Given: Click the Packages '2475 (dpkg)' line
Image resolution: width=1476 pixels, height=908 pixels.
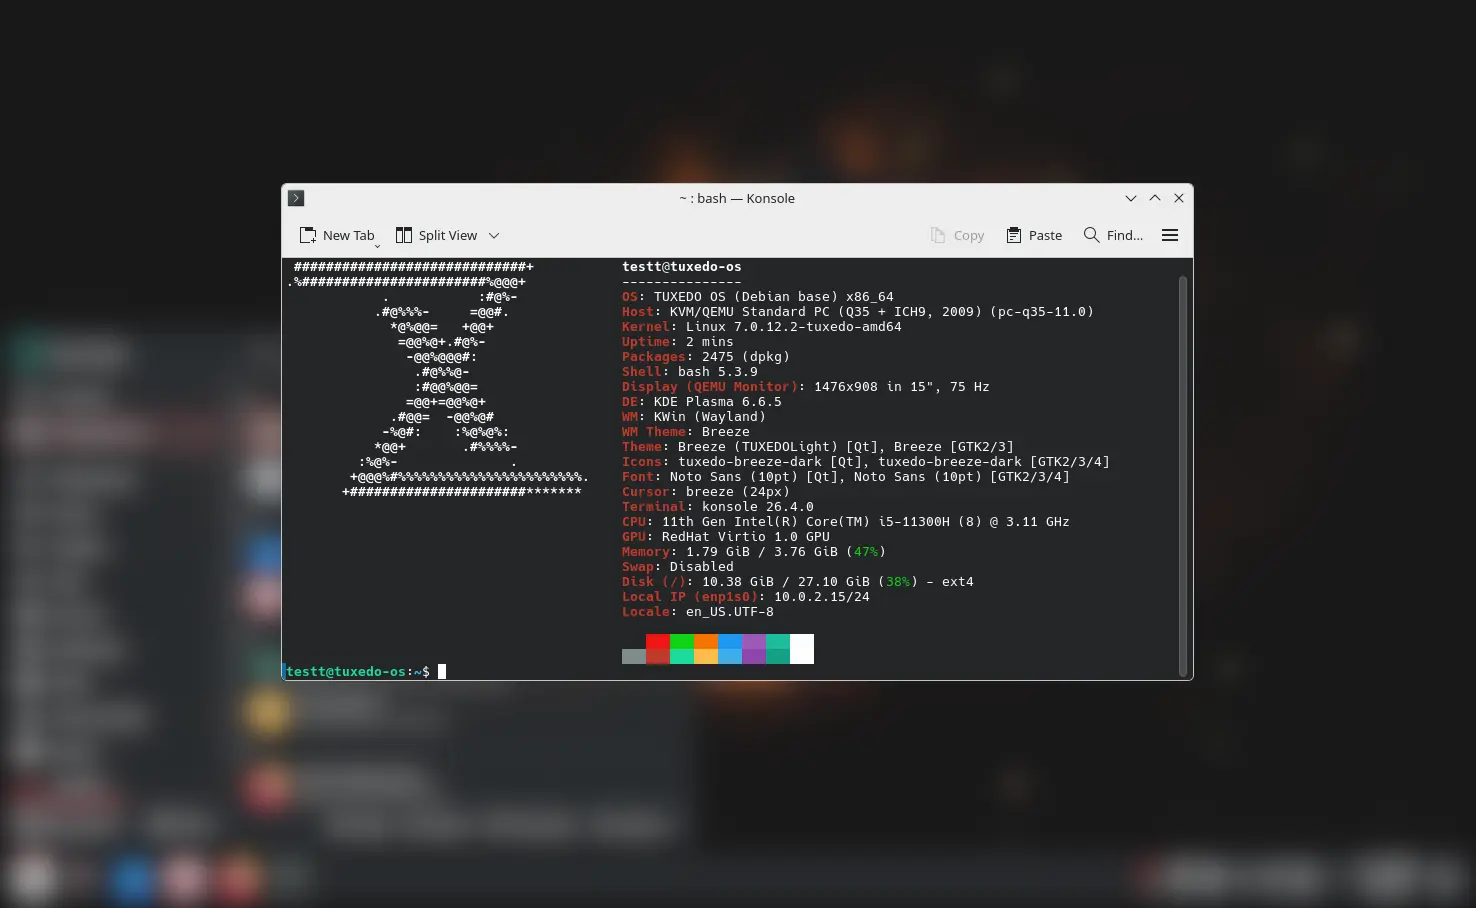Looking at the screenshot, I should click(x=706, y=357).
